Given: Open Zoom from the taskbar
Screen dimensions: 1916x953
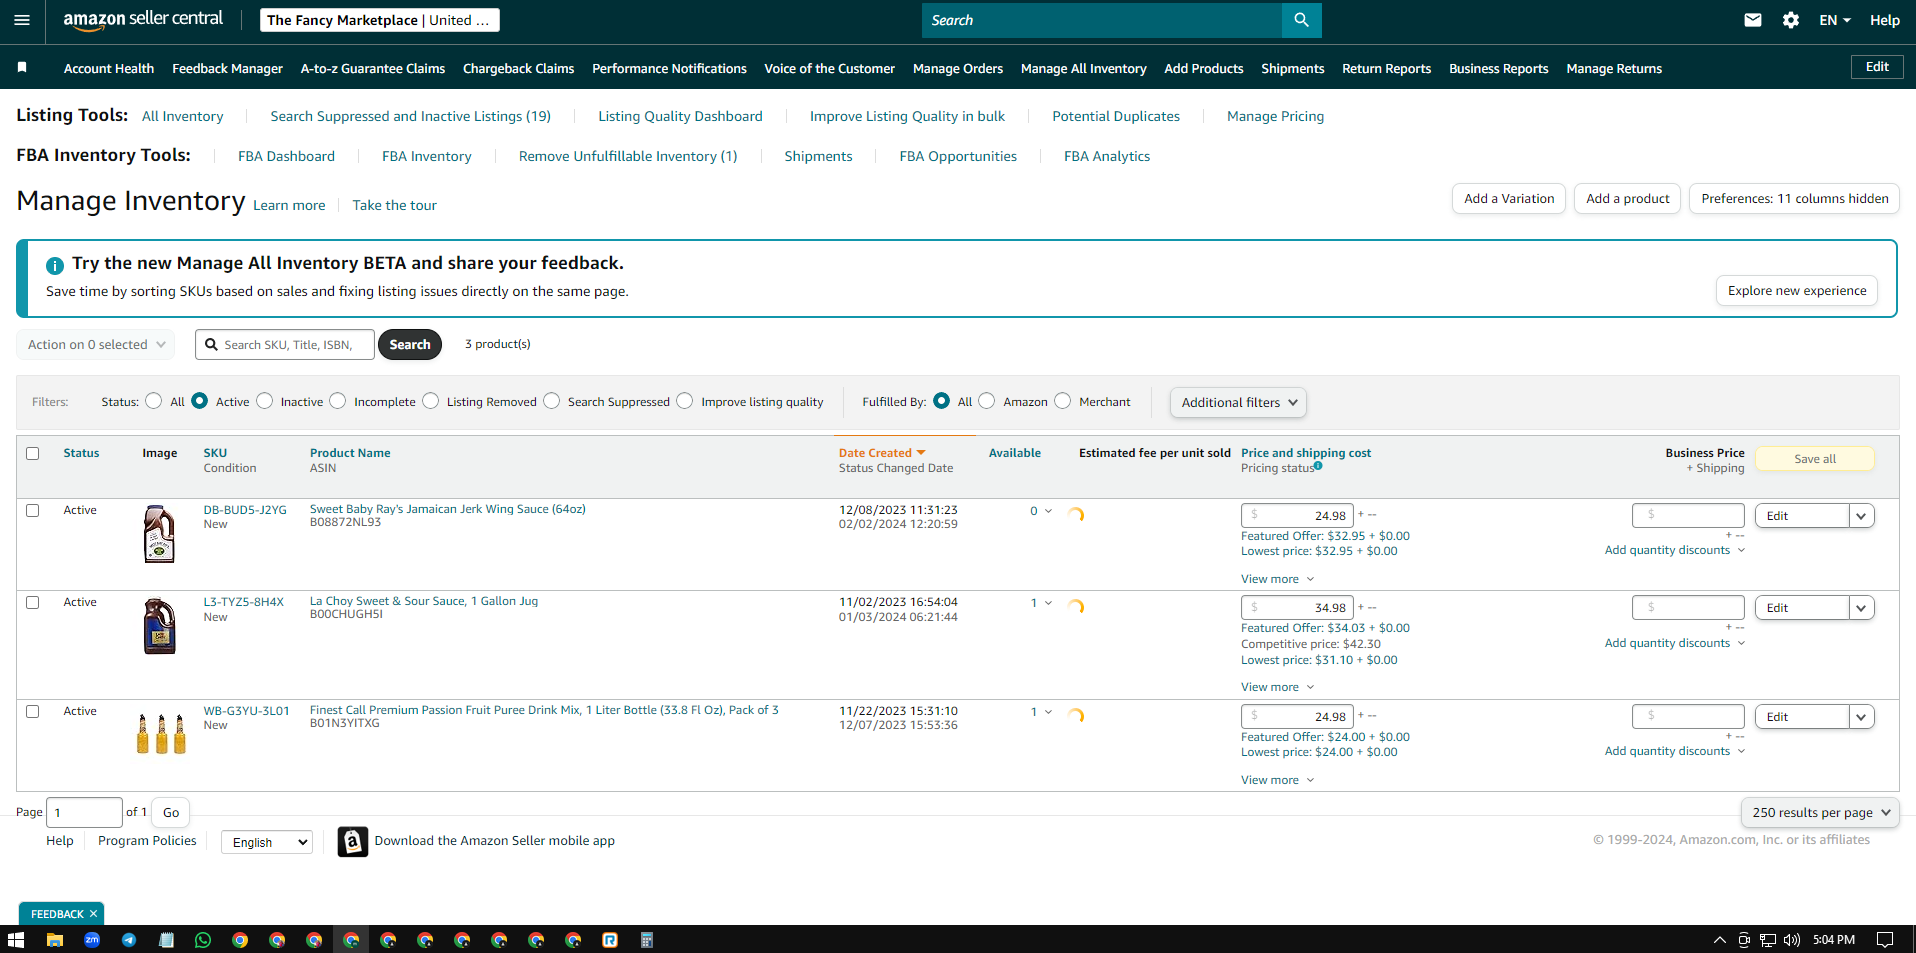Looking at the screenshot, I should 92,940.
